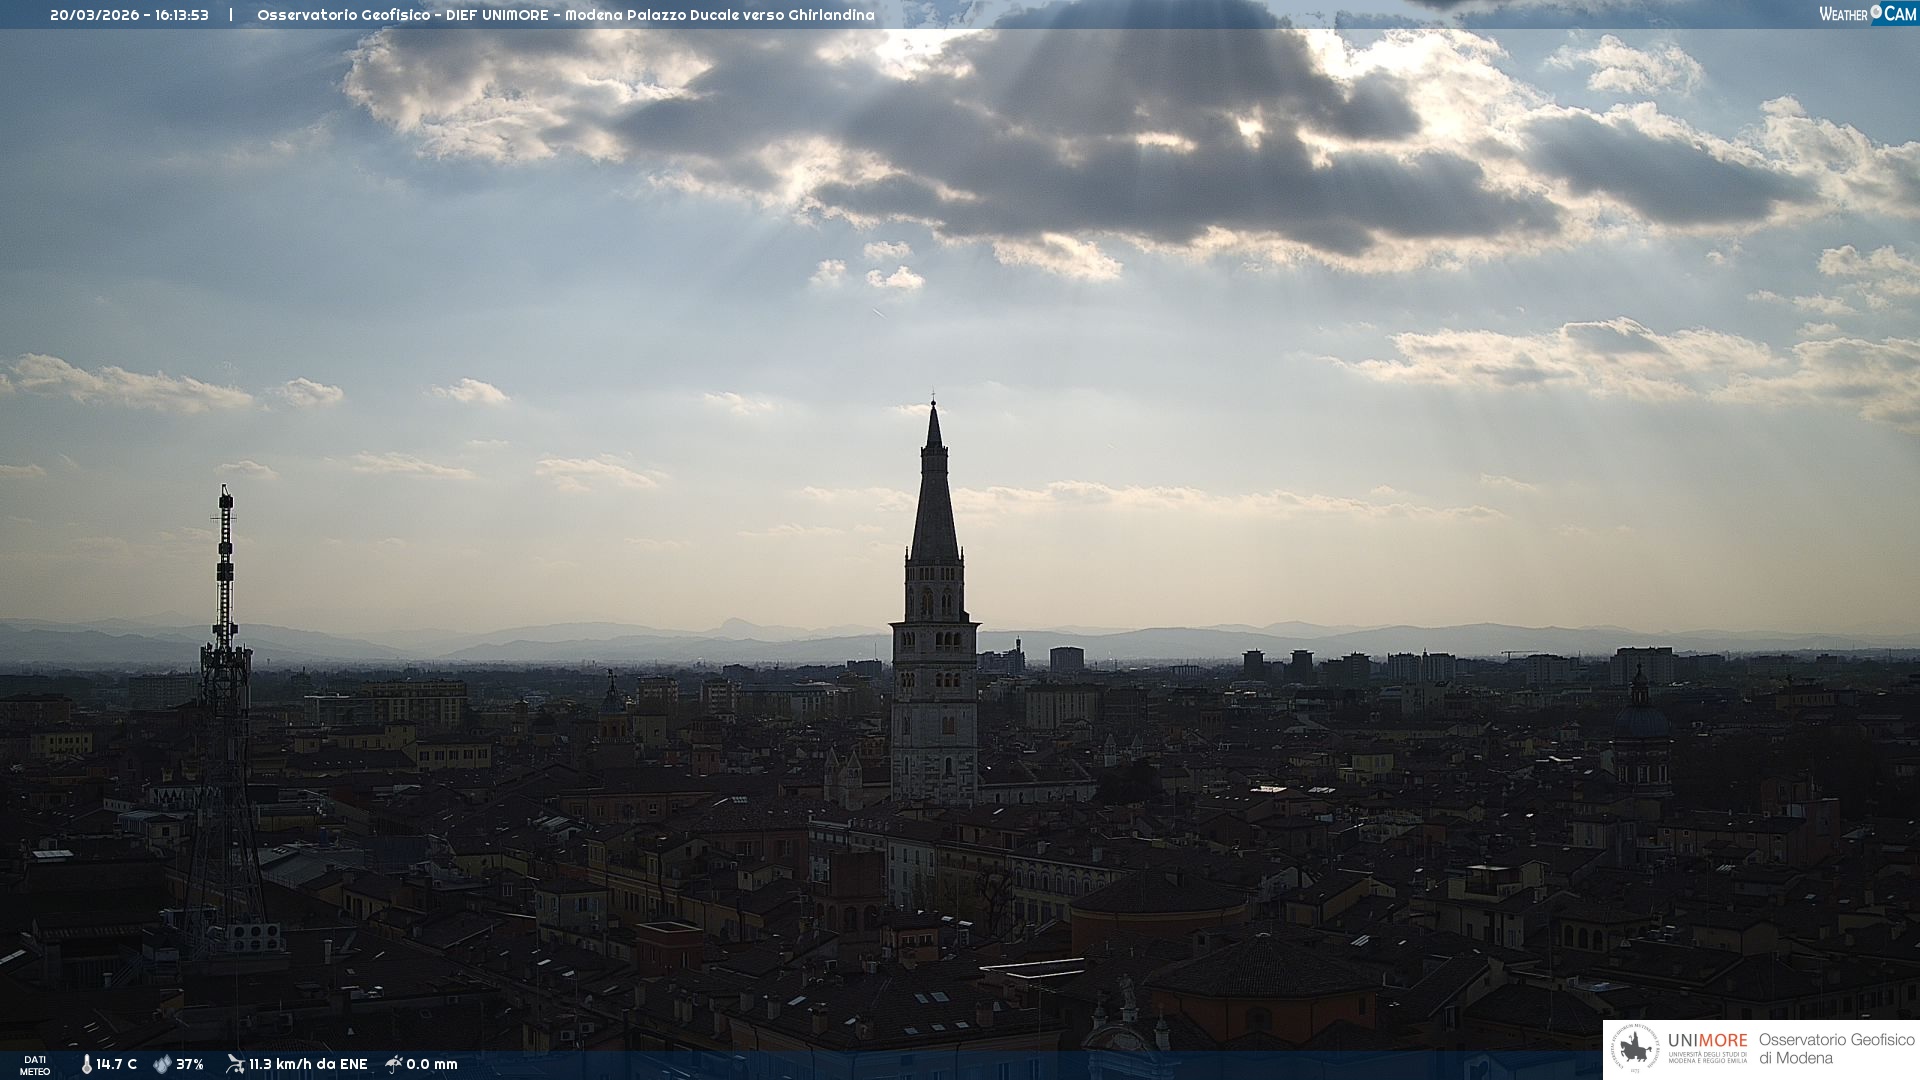Click the 11.3 km/h da ENE wind reading
Image resolution: width=1920 pixels, height=1080 pixels.
[x=308, y=1064]
